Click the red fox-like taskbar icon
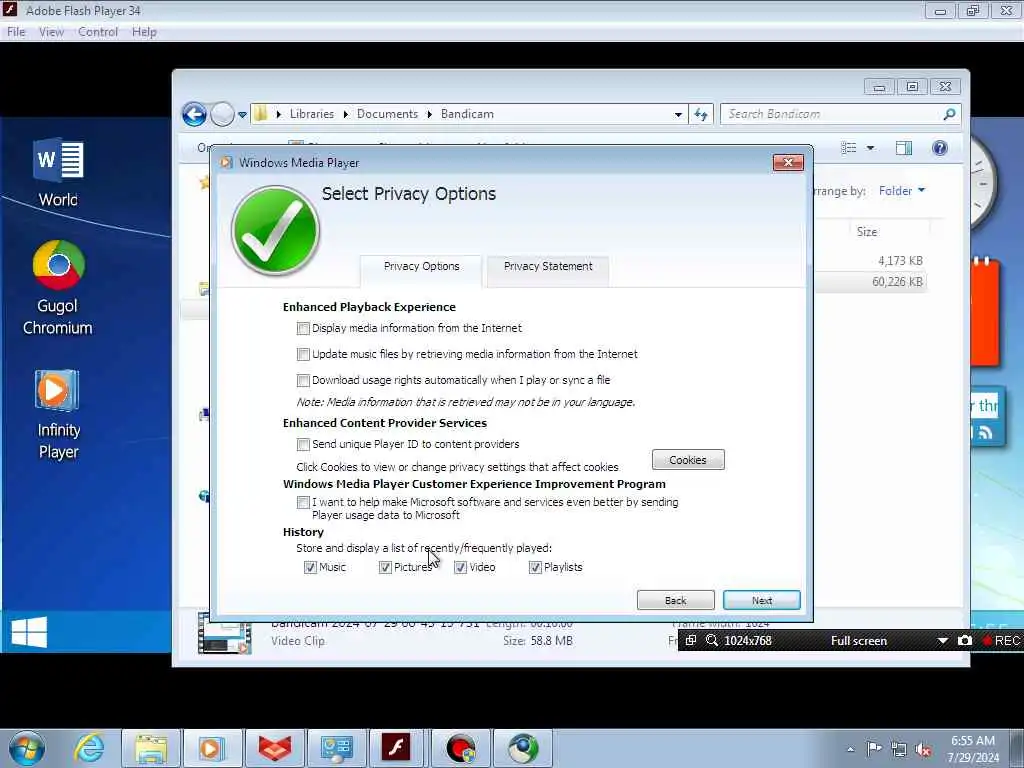This screenshot has width=1024, height=768. click(274, 748)
